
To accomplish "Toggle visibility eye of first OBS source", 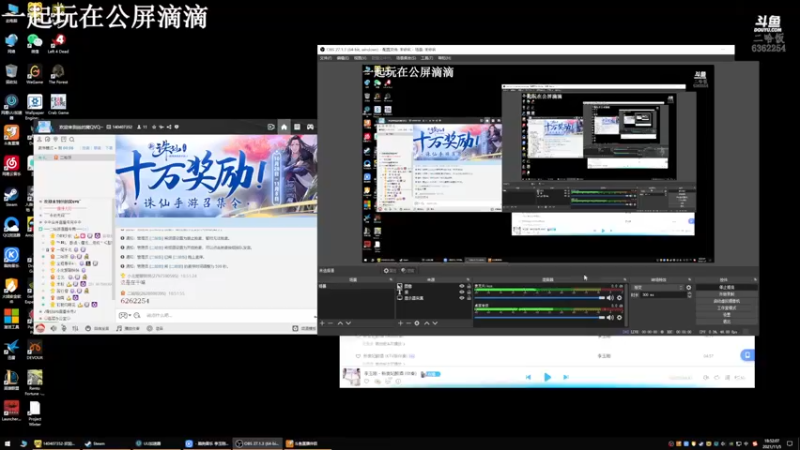I will [462, 286].
